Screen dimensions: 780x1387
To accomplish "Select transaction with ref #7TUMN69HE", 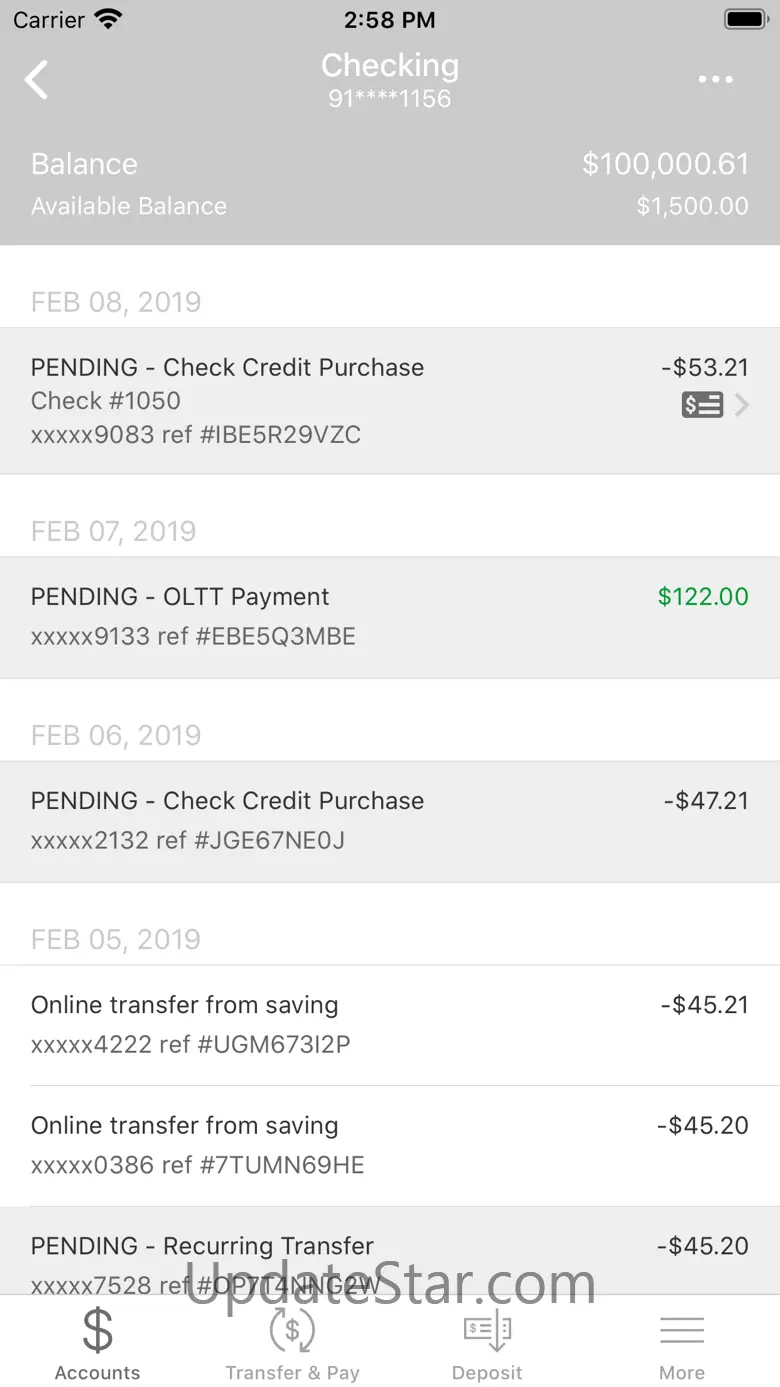I will click(390, 1145).
